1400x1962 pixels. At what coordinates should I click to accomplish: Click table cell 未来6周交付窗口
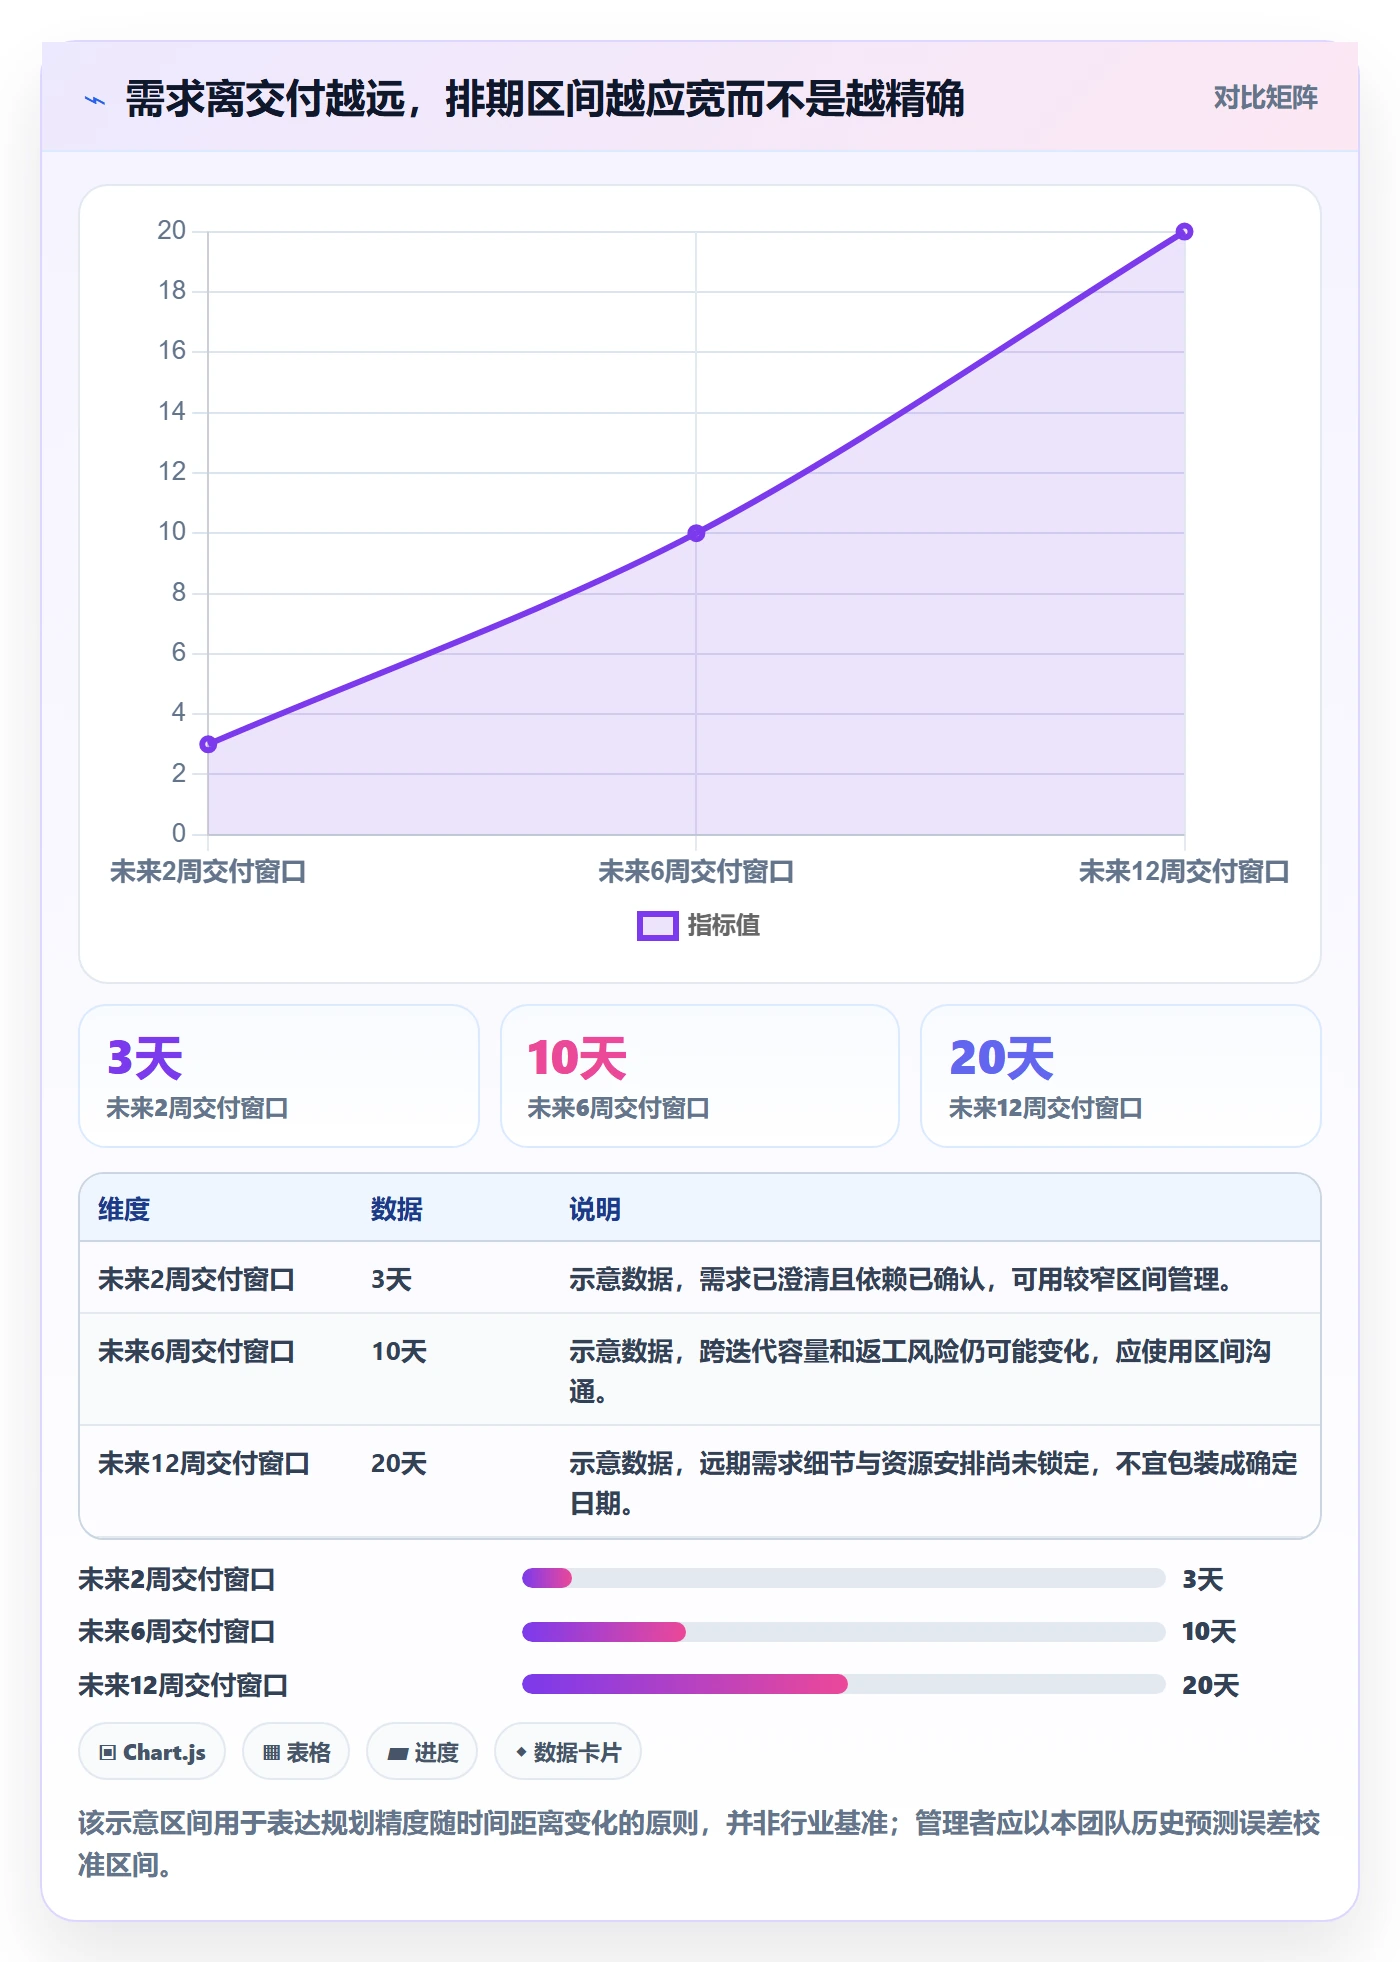pyautogui.click(x=197, y=1352)
